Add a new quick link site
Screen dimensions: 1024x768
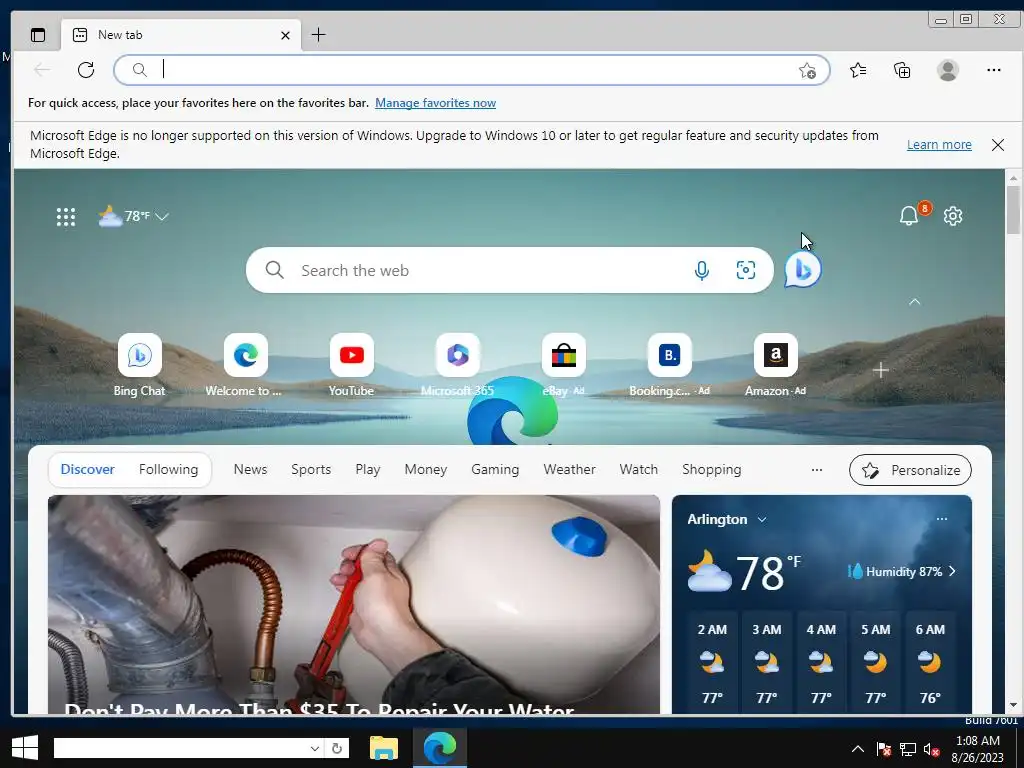(x=880, y=370)
